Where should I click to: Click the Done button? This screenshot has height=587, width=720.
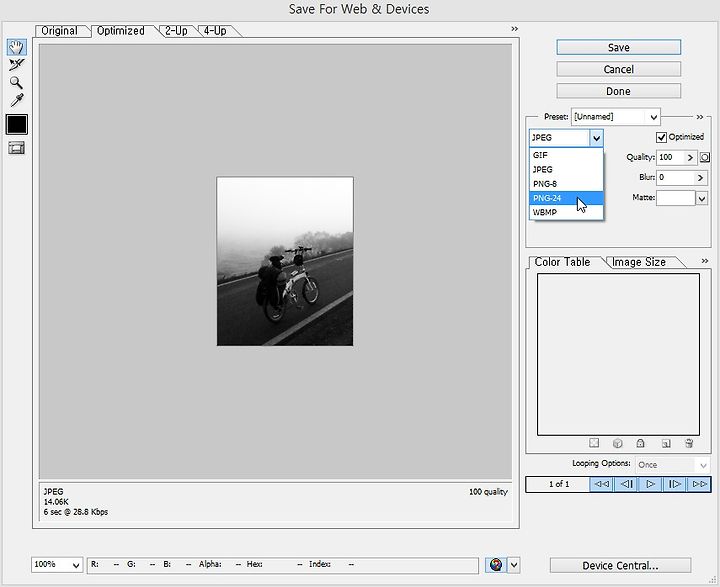619,91
